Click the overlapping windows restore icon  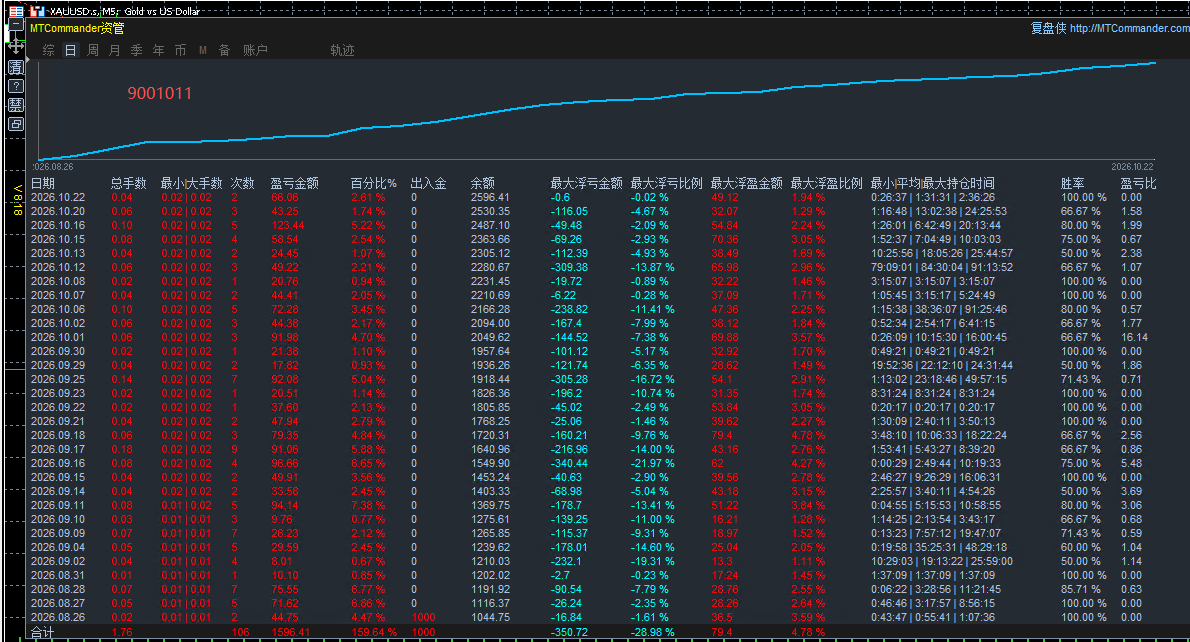pos(16,124)
